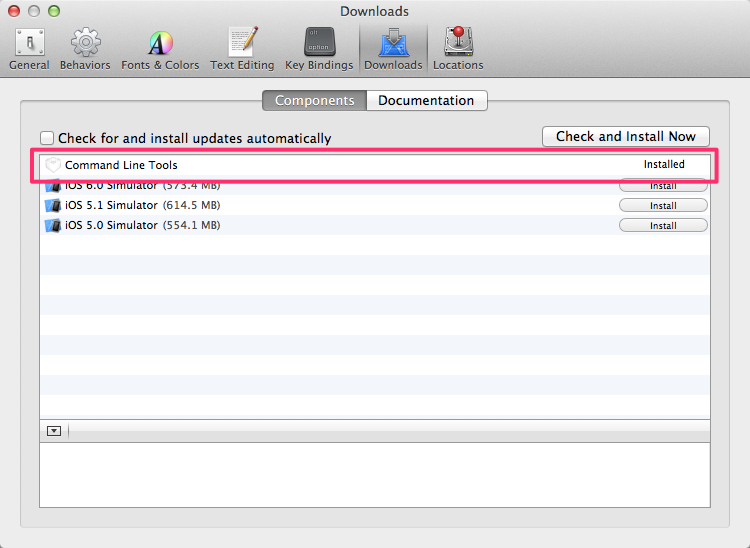
Task: Click the iOS 5.0 Simulator icon
Action: tap(53, 225)
